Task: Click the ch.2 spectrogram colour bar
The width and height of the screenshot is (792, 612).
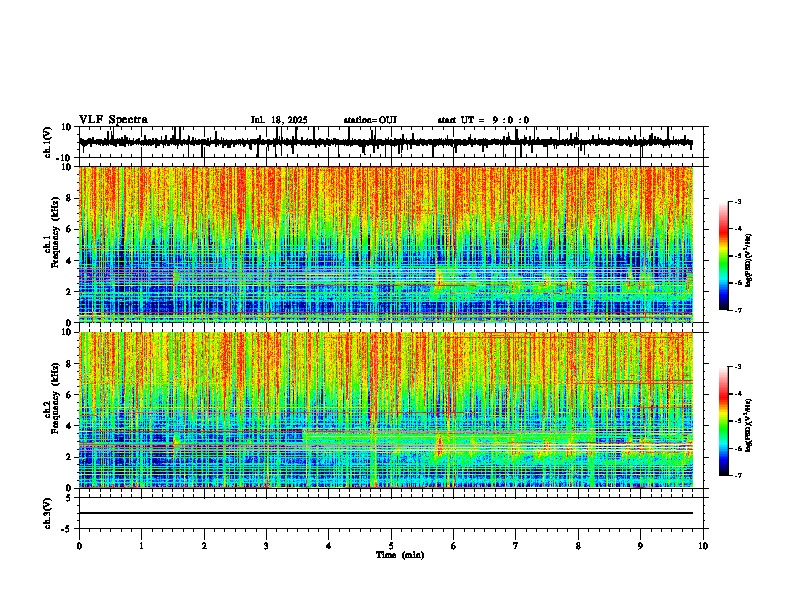Action: pyautogui.click(x=724, y=421)
